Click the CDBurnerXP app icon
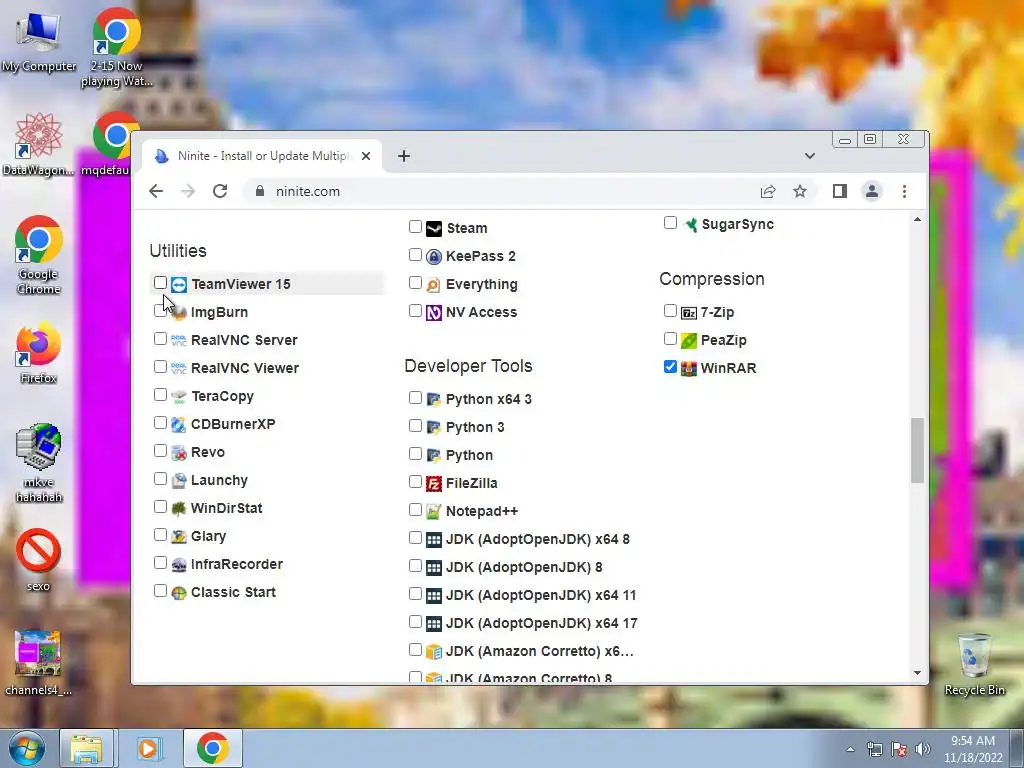 click(x=179, y=424)
